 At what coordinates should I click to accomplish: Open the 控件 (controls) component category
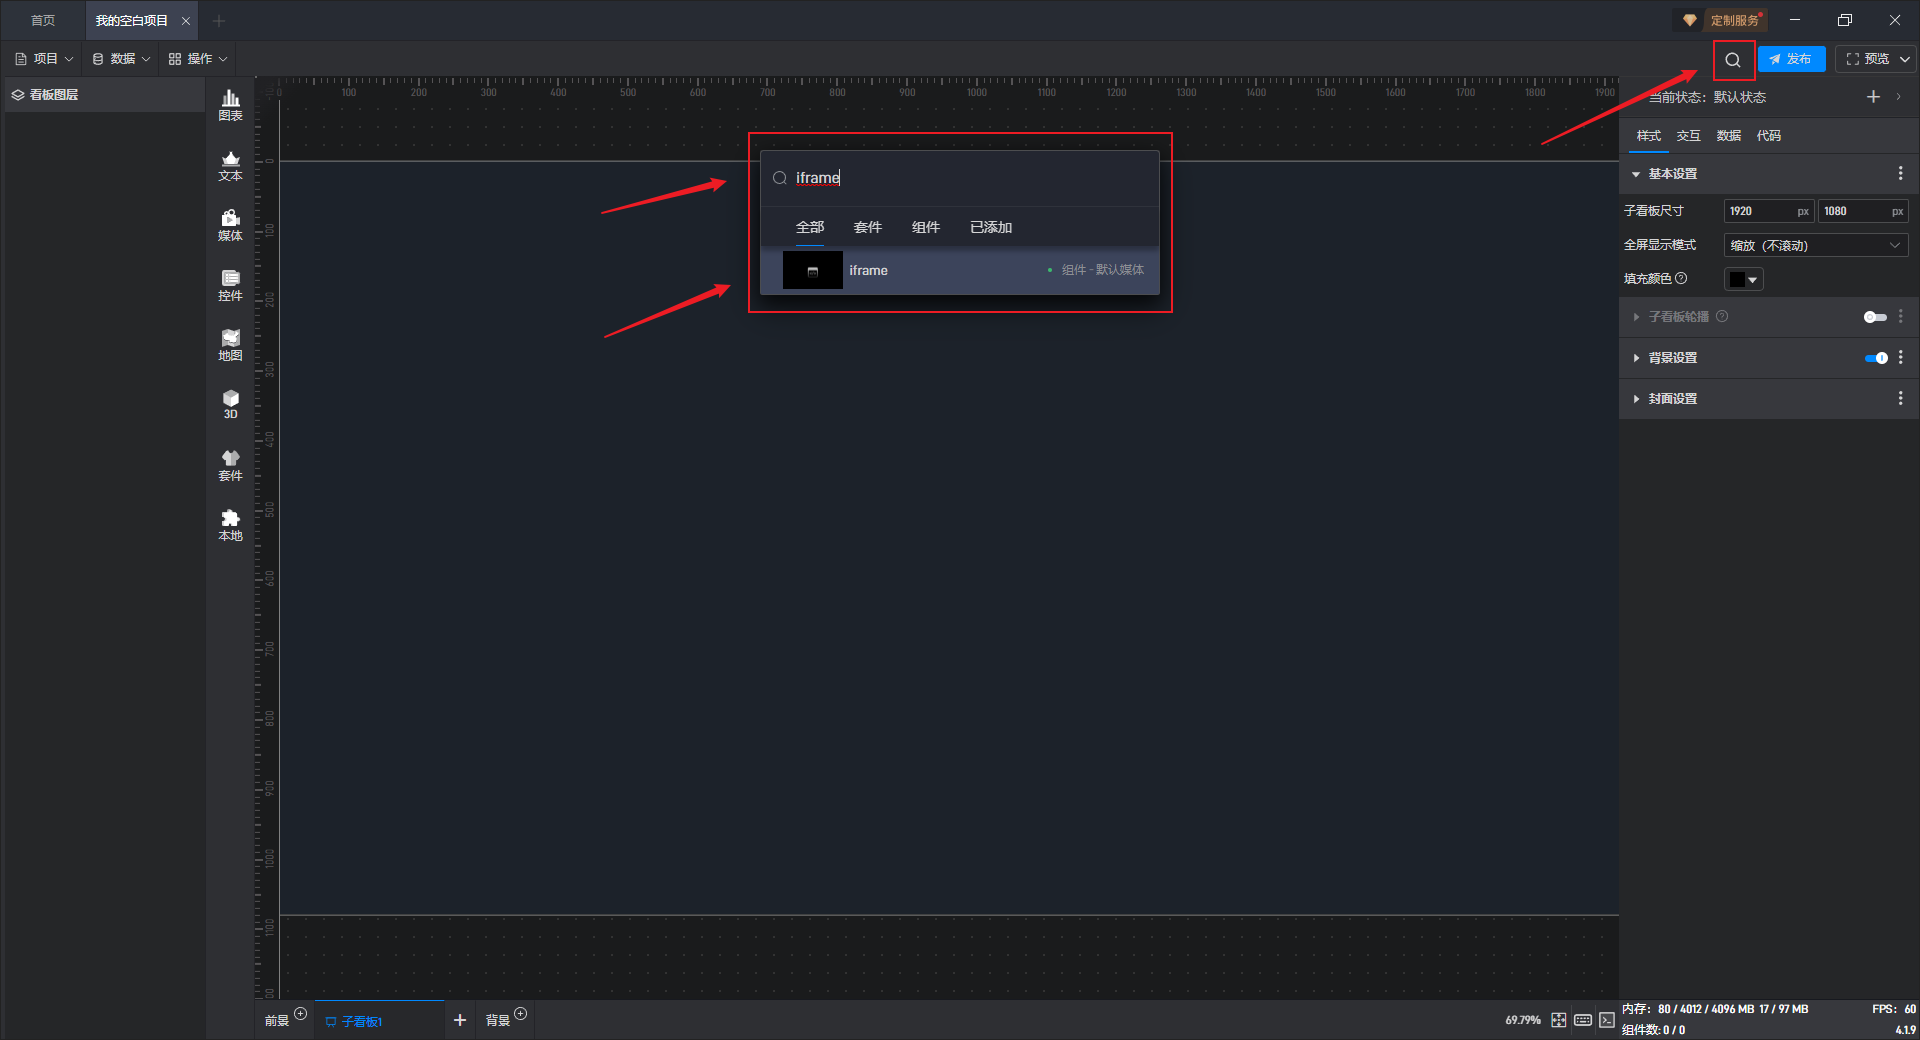(x=230, y=285)
